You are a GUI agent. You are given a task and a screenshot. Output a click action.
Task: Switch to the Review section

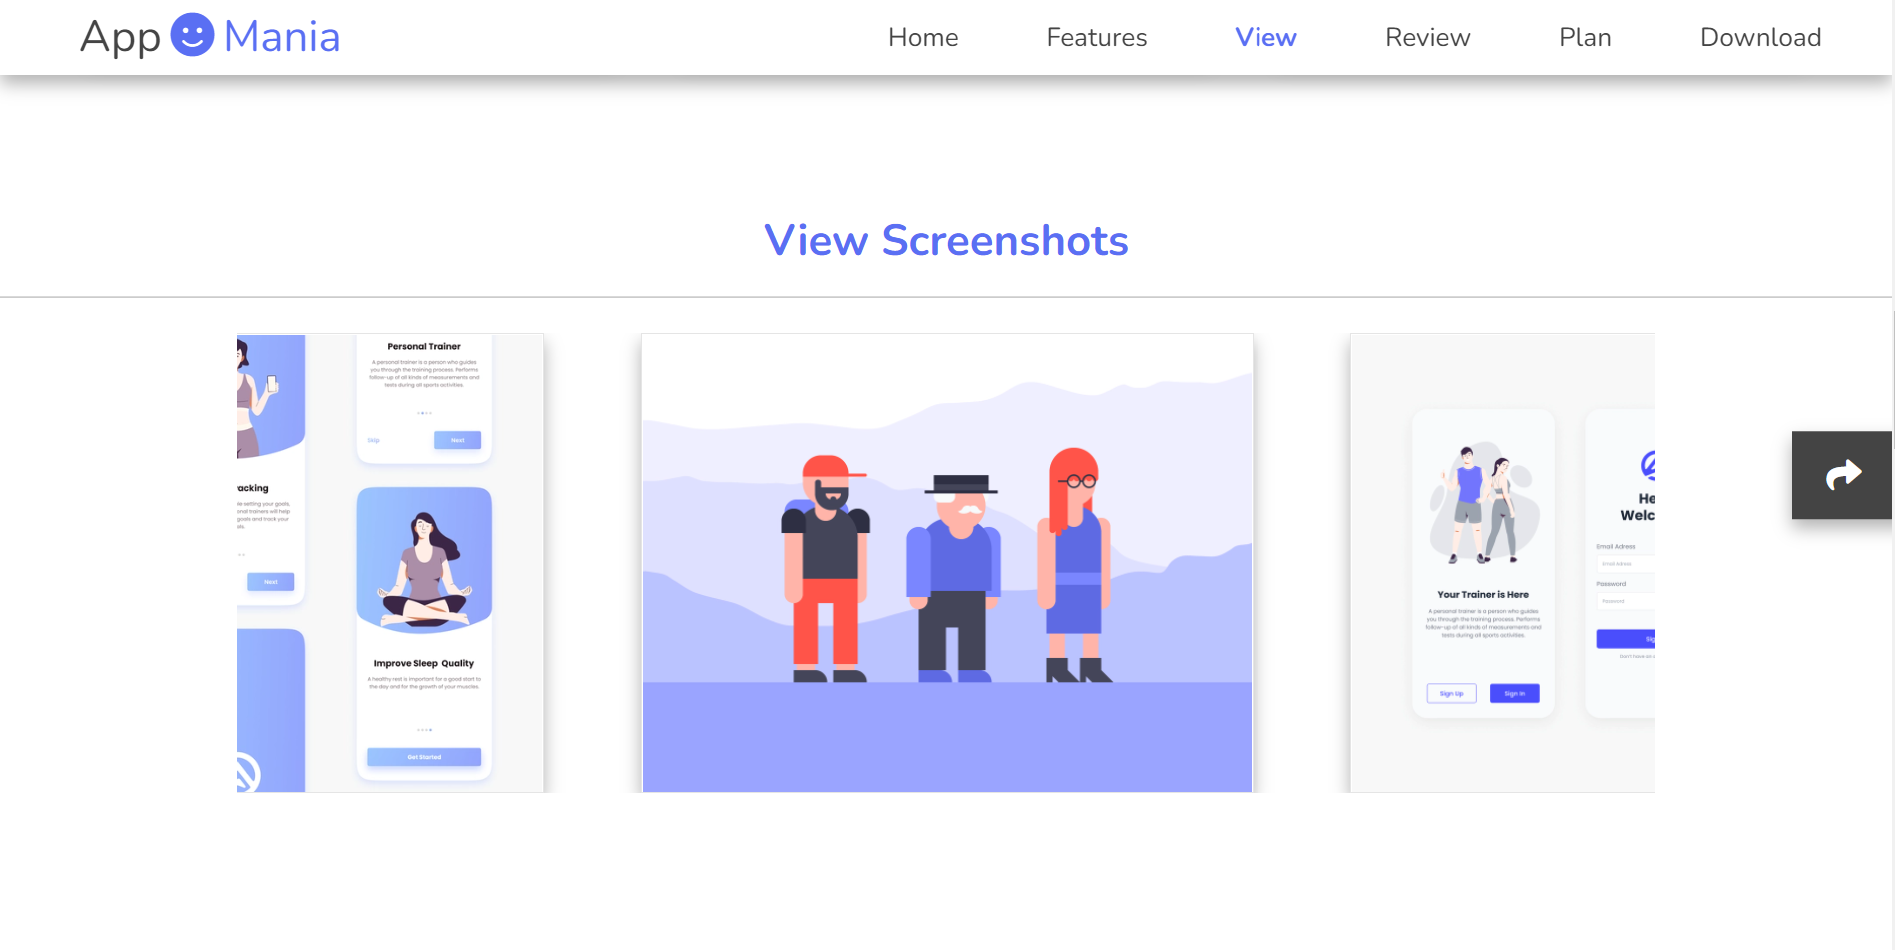[1427, 37]
